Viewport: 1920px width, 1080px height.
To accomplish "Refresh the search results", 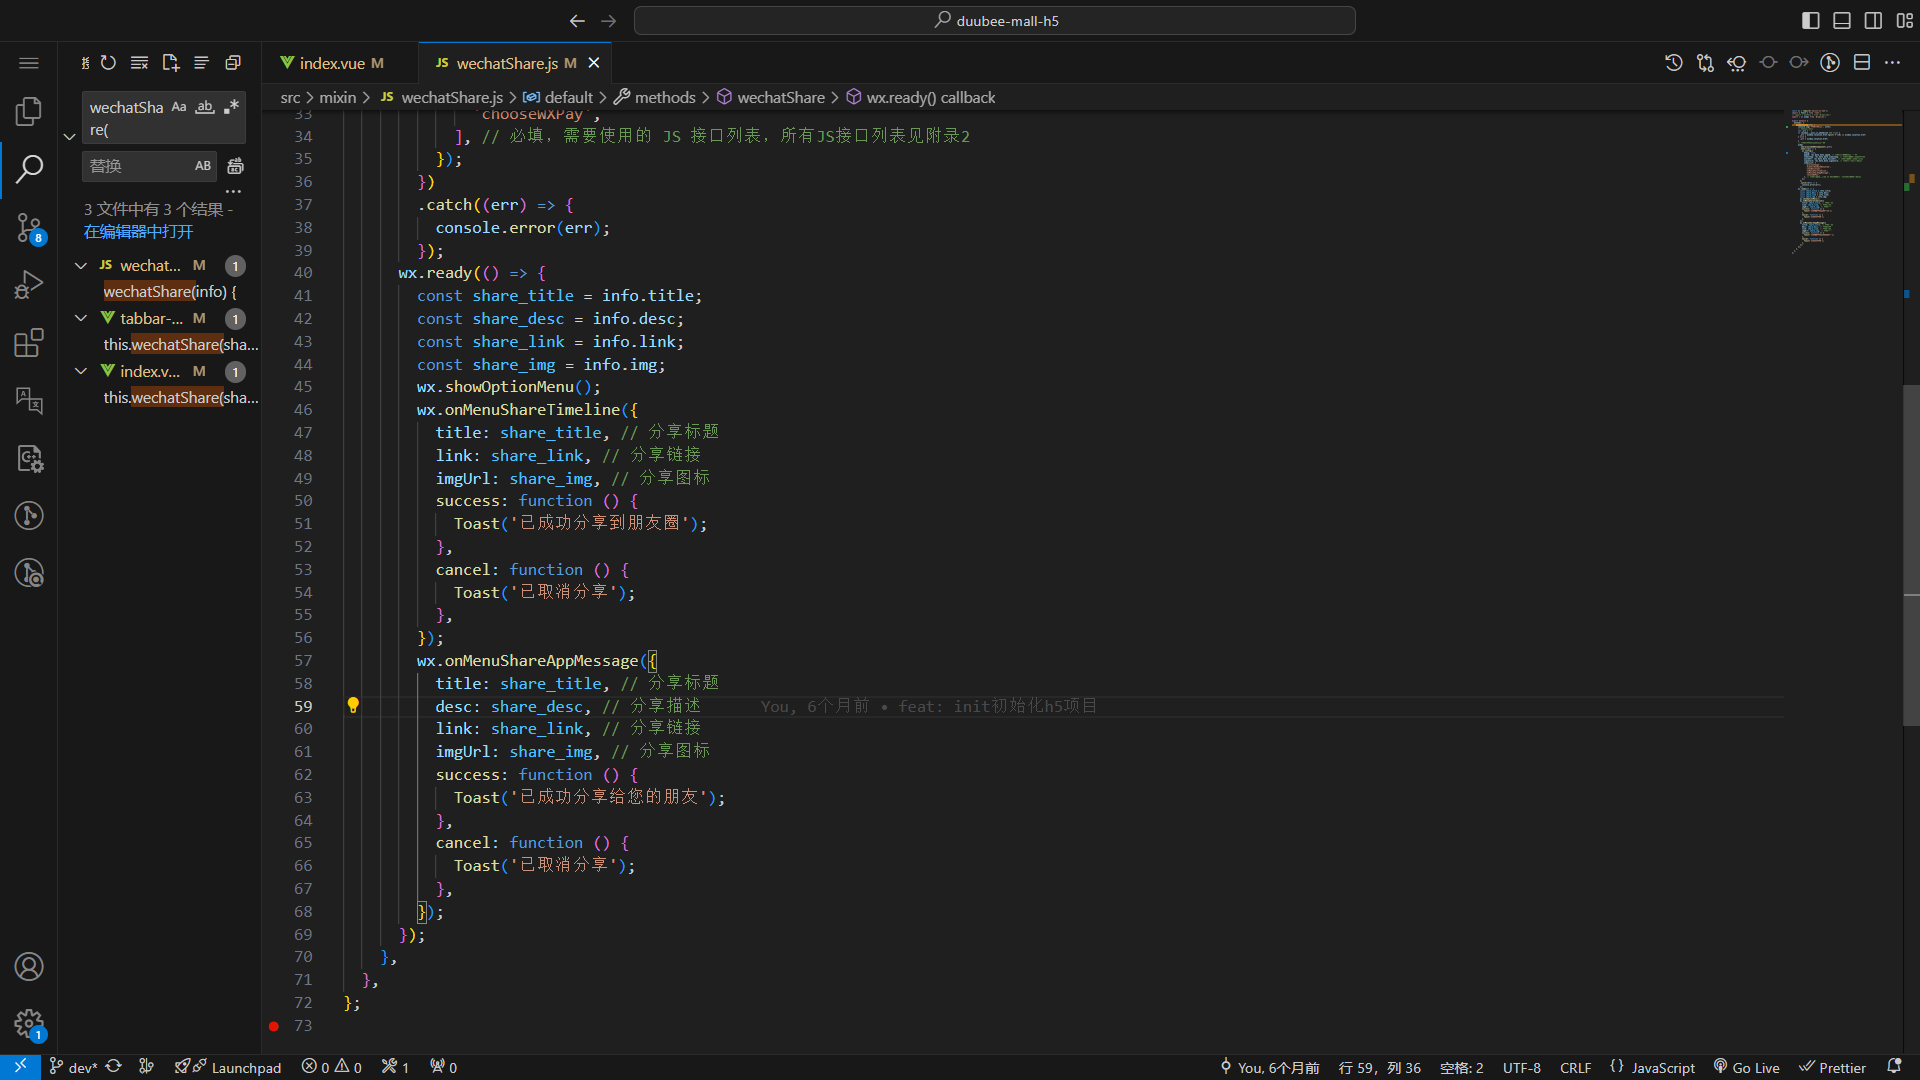I will (108, 63).
